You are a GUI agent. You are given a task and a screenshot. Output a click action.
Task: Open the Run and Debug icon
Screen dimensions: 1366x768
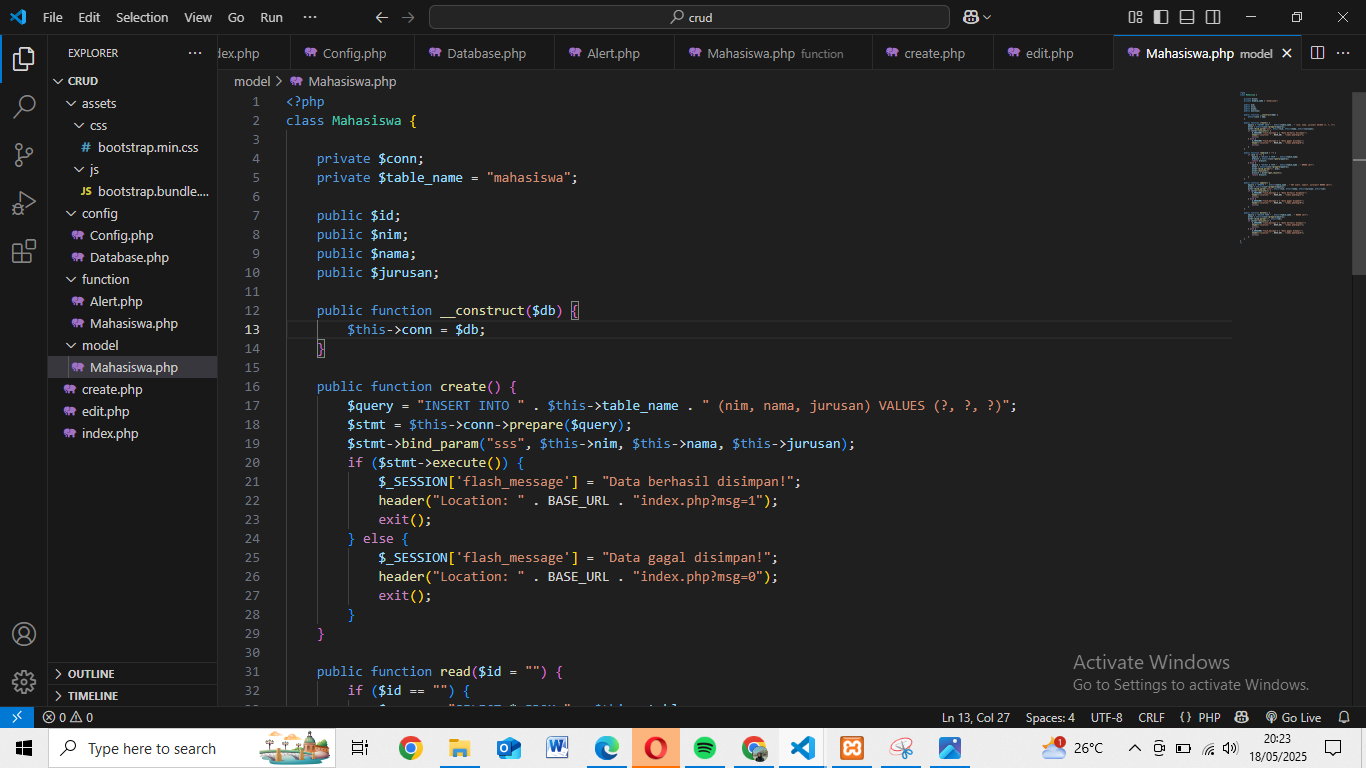click(x=24, y=202)
